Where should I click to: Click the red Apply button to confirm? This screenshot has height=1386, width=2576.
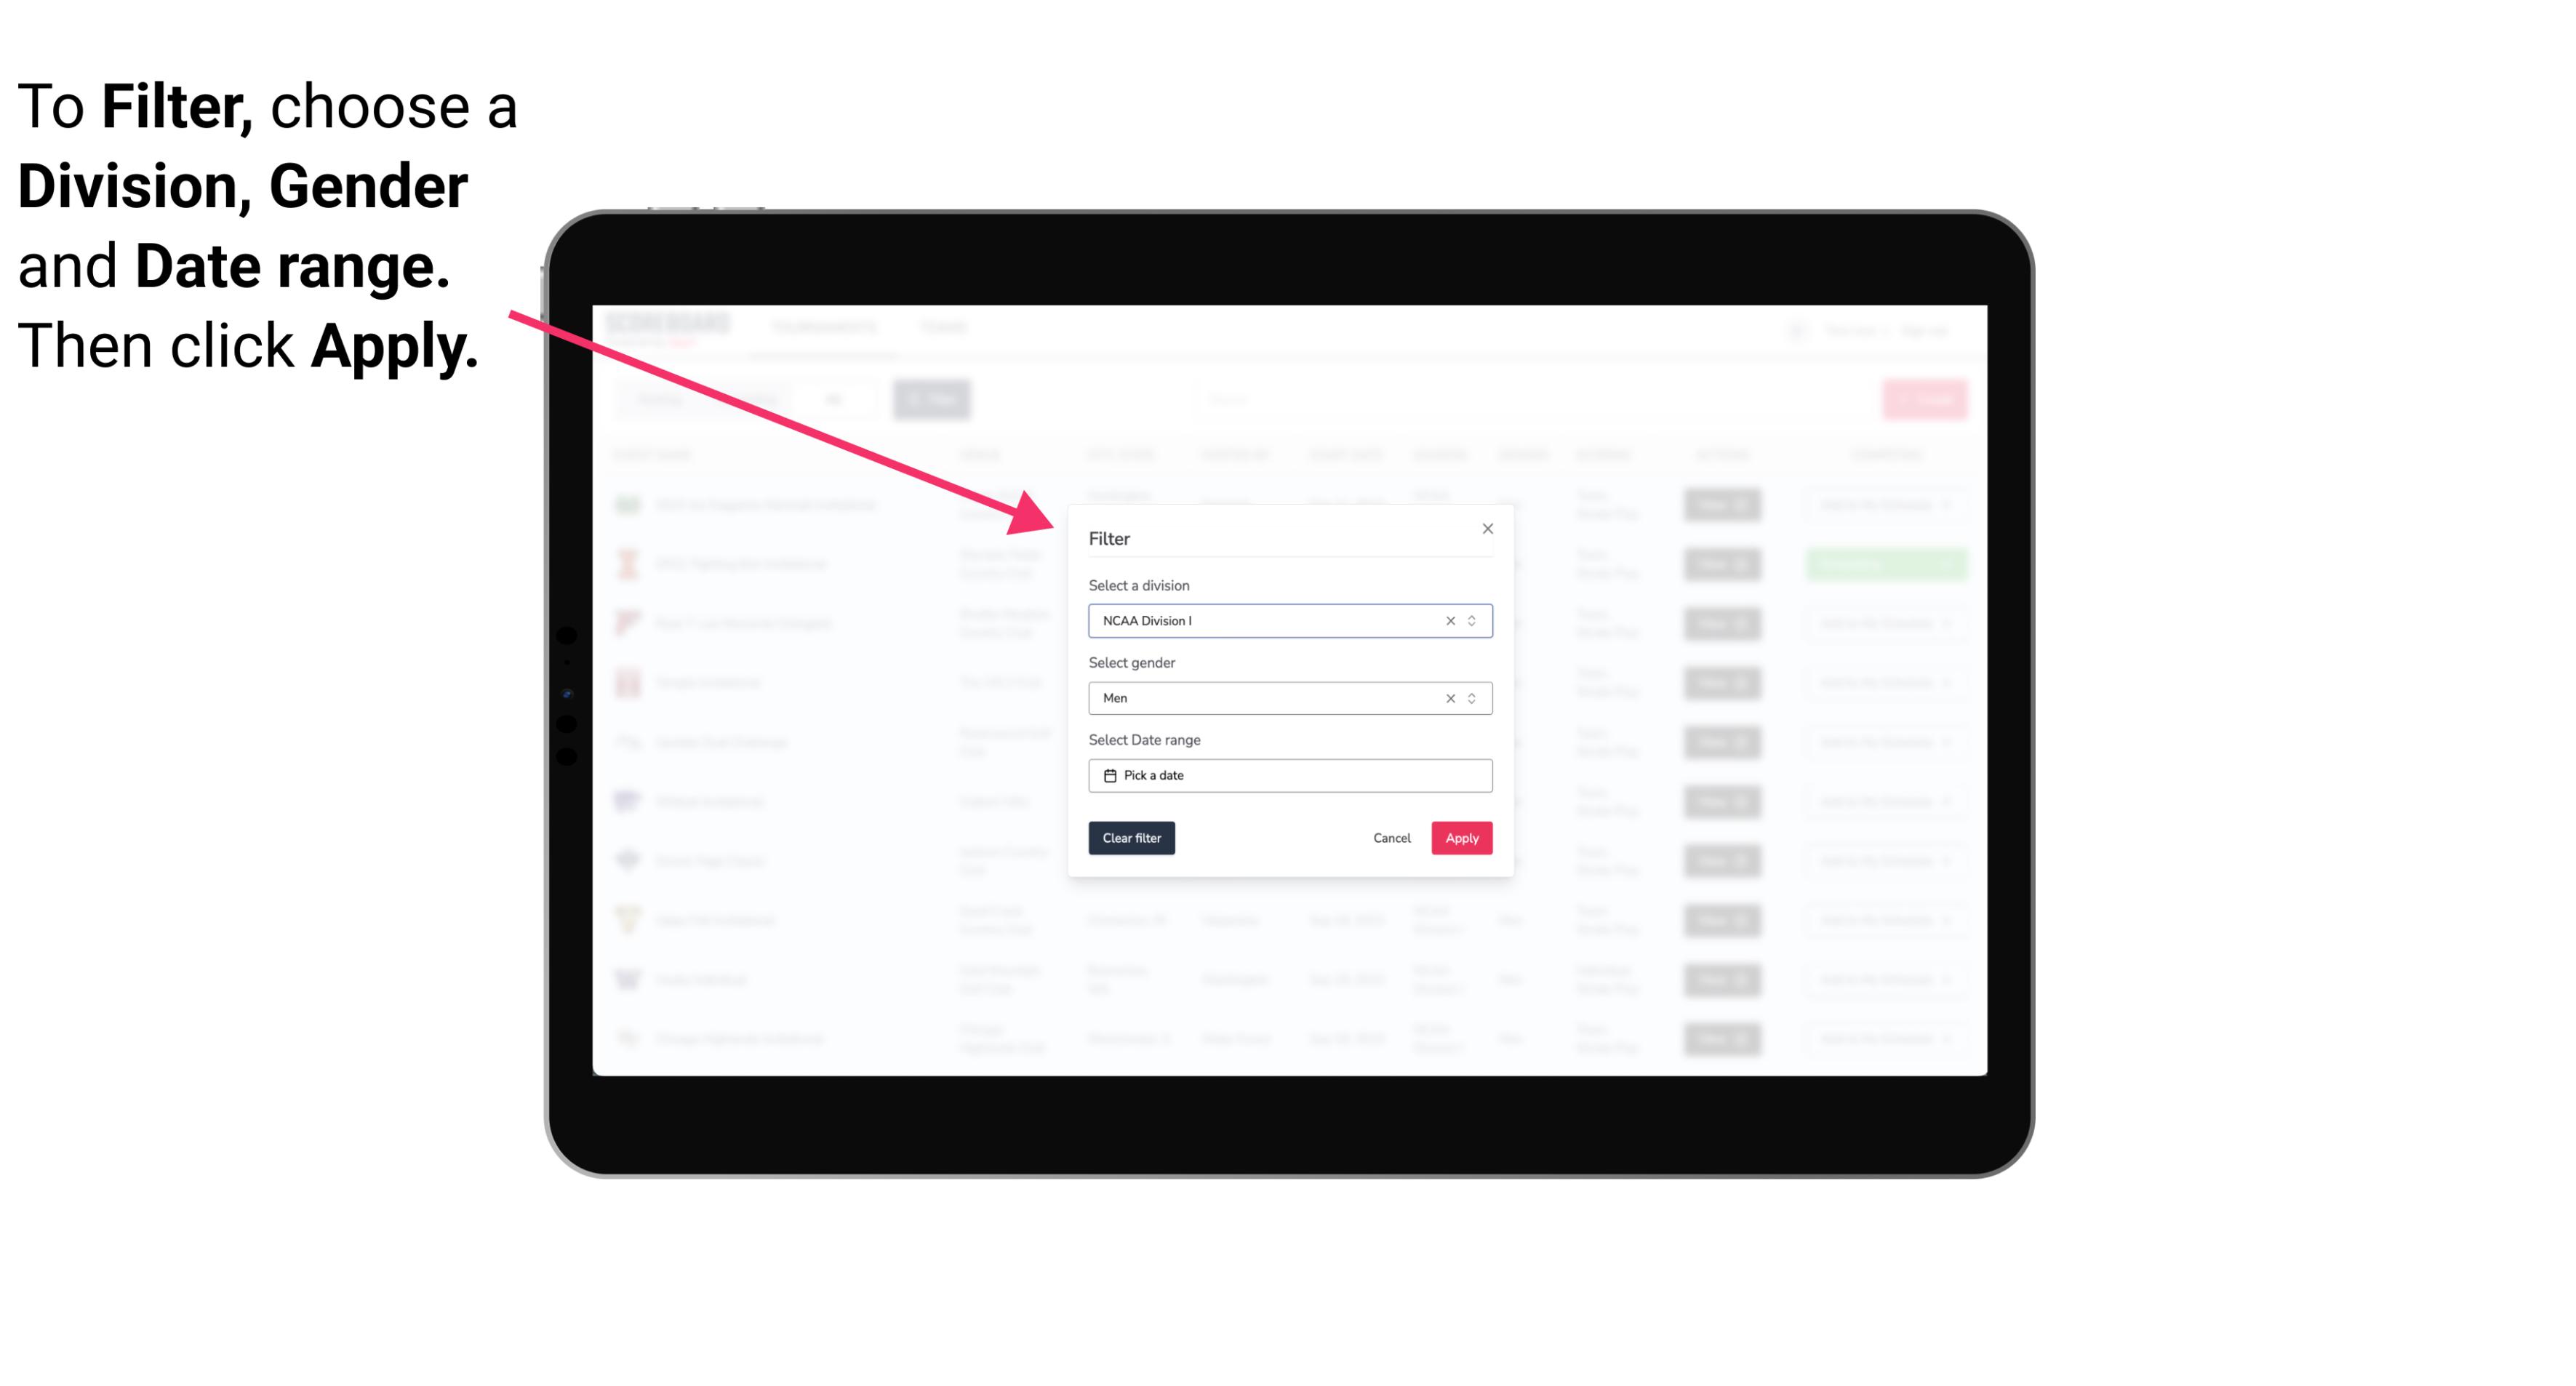[x=1461, y=838]
